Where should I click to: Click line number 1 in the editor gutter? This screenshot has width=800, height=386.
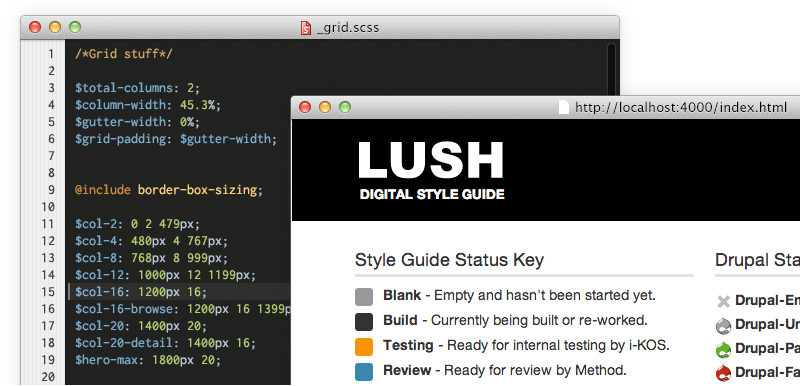51,54
